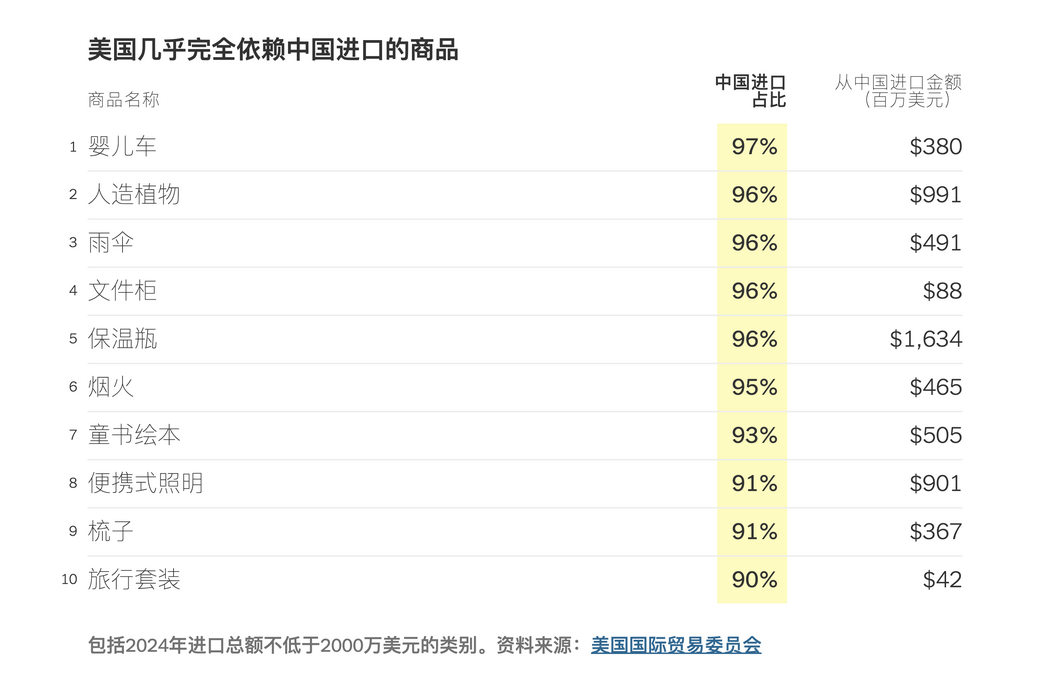Click the $42 import value

pyautogui.click(x=942, y=580)
